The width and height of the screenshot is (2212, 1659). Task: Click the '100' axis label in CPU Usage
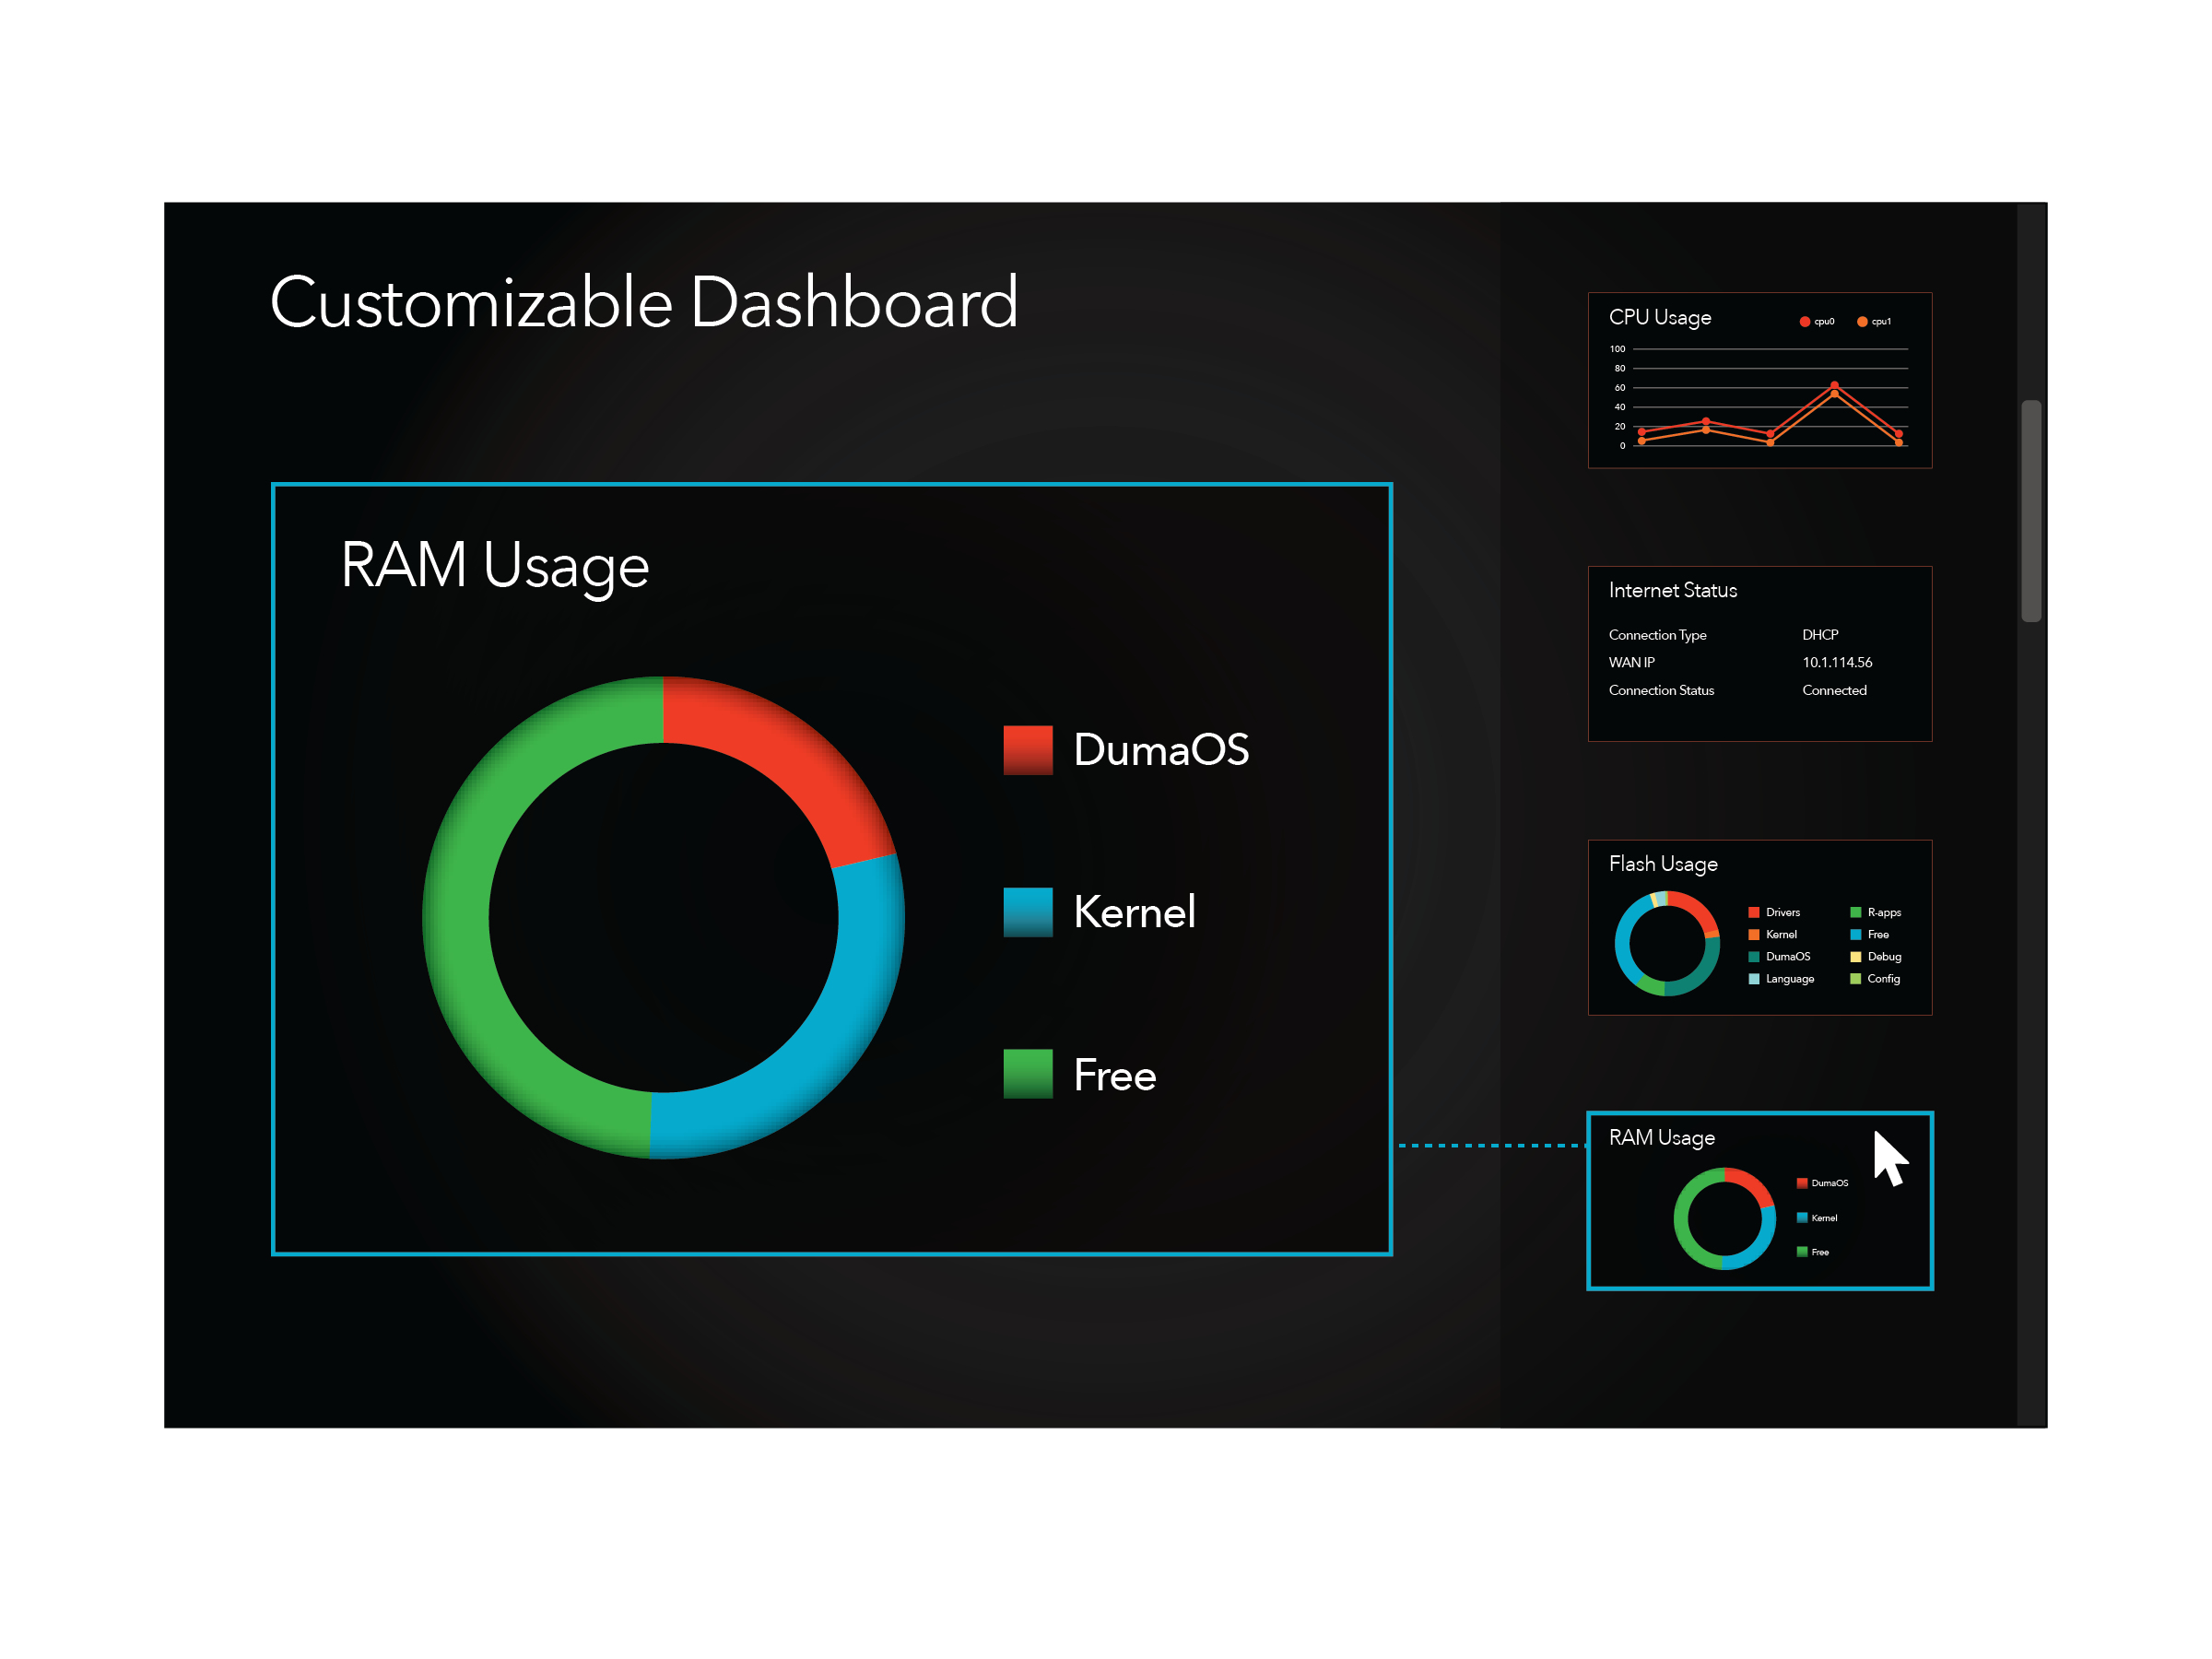1617,349
